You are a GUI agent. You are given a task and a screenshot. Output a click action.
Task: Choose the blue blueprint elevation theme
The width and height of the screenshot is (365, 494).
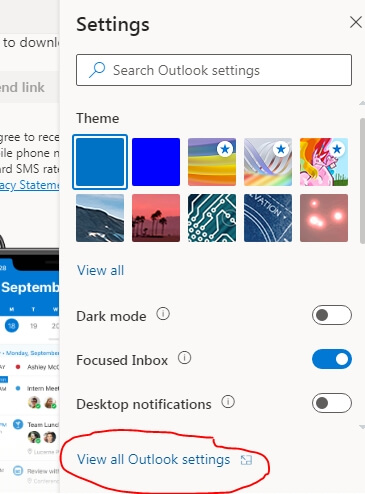(268, 218)
